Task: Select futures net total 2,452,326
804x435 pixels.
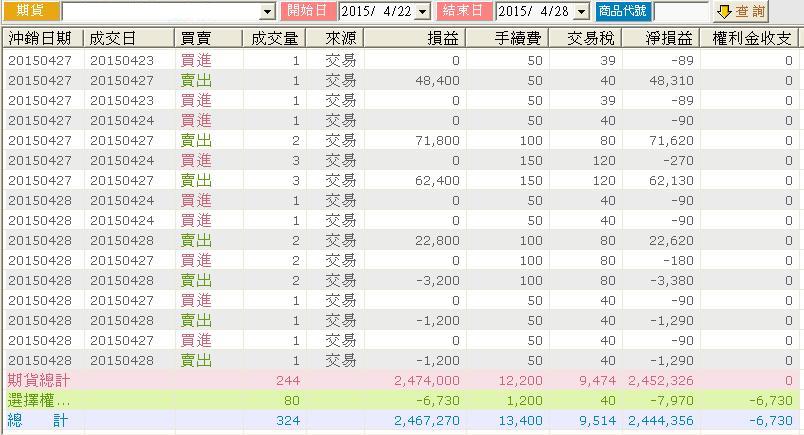Action: click(x=660, y=381)
